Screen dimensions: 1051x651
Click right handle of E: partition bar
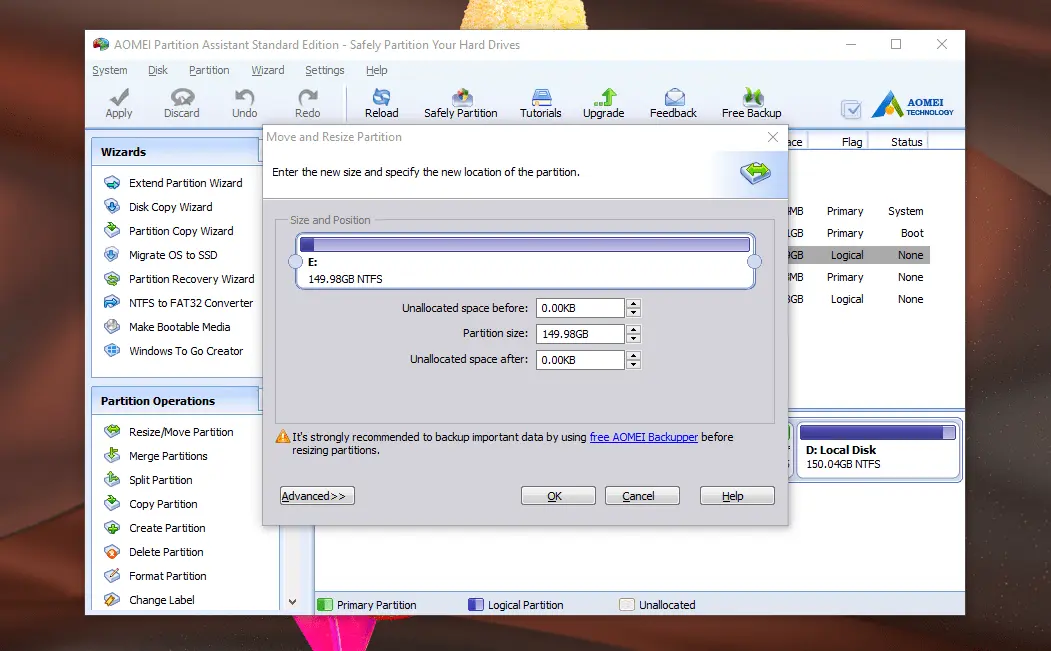pyautogui.click(x=755, y=261)
